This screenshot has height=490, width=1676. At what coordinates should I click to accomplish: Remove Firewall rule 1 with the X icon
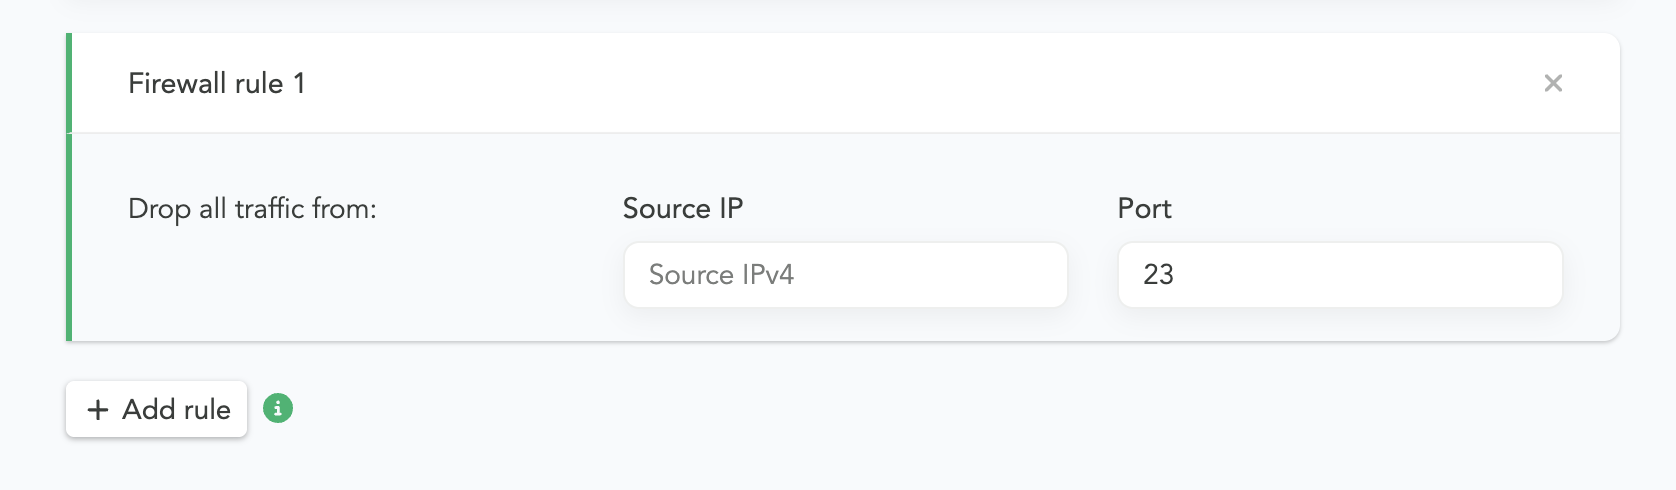(1553, 83)
